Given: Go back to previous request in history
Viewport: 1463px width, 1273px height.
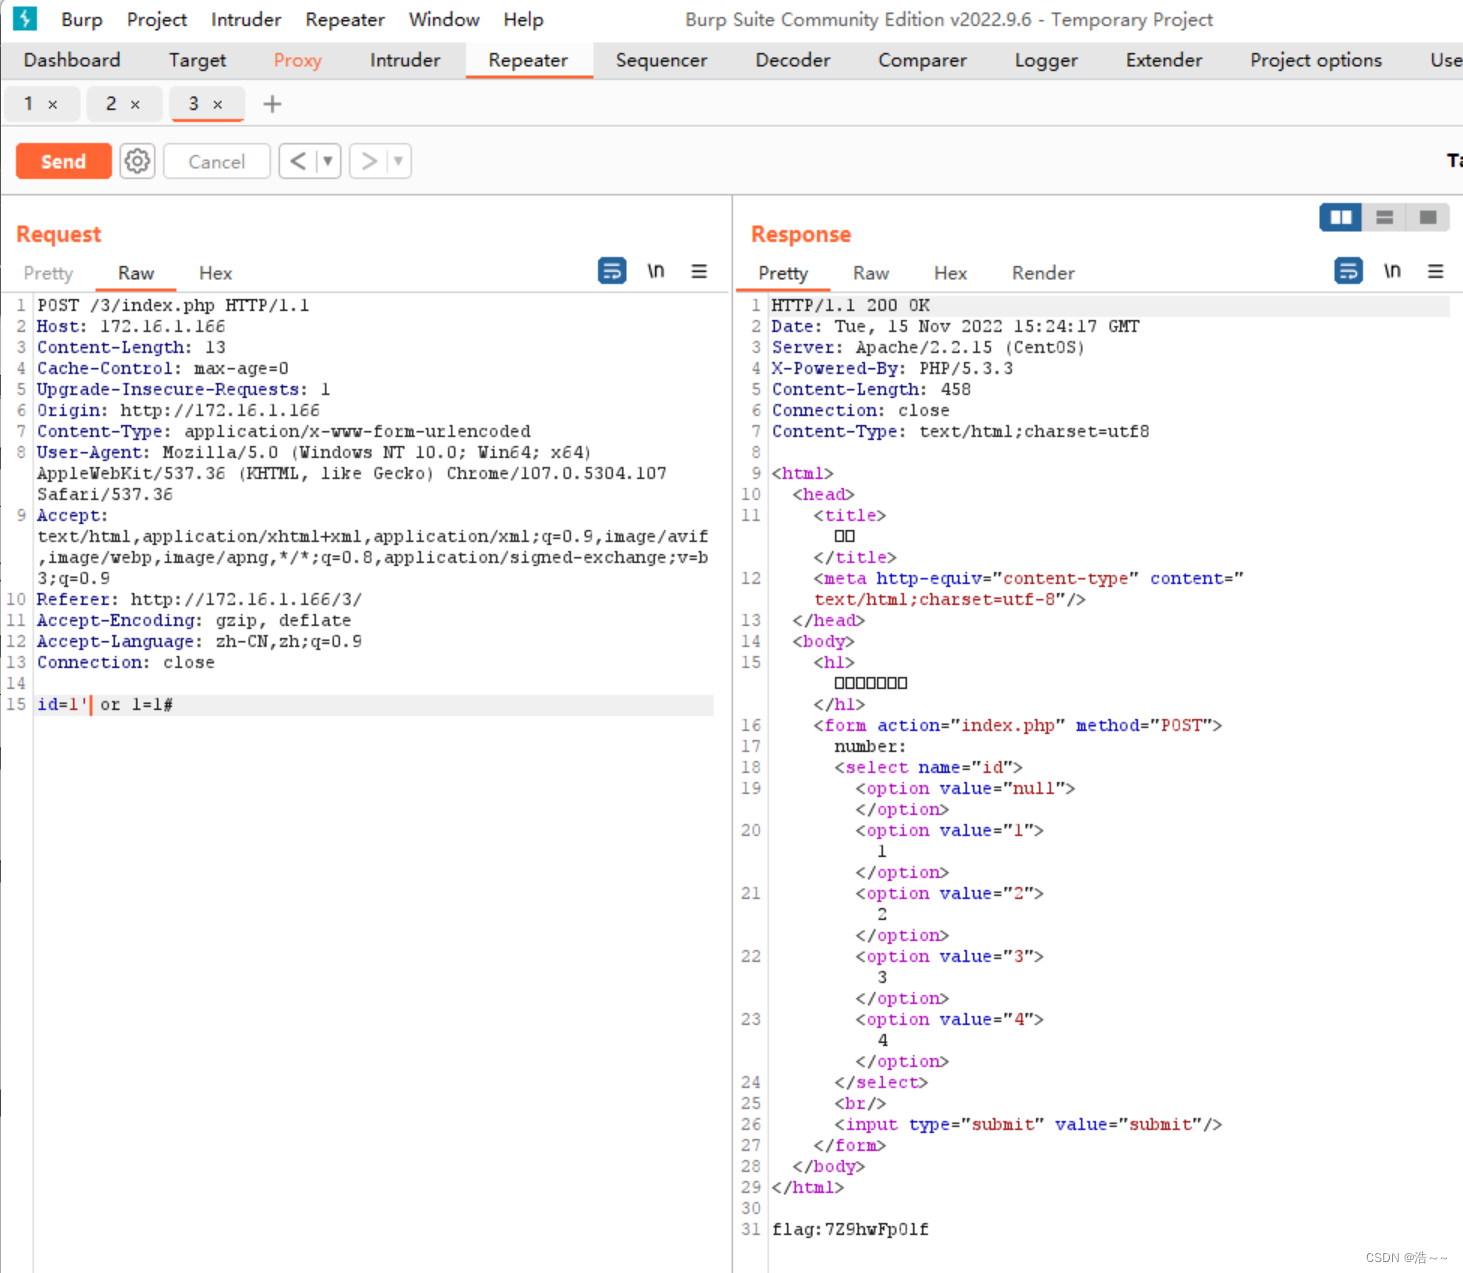Looking at the screenshot, I should 298,161.
